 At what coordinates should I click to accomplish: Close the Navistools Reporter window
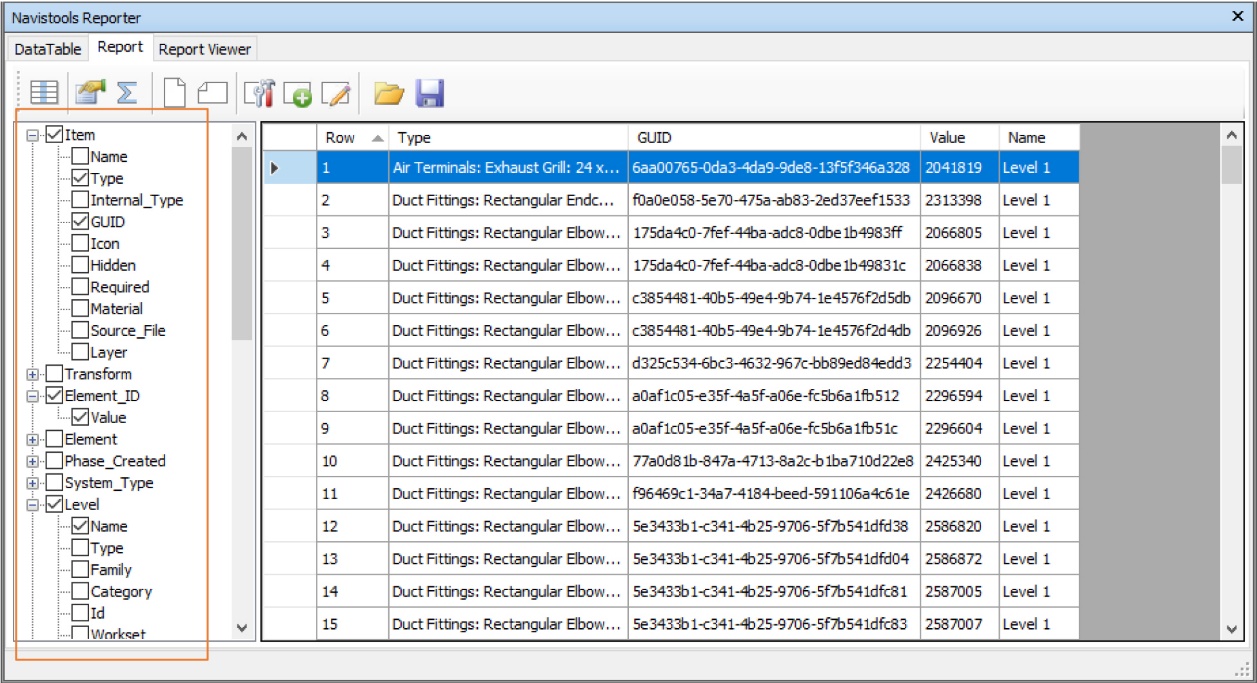tap(1238, 17)
